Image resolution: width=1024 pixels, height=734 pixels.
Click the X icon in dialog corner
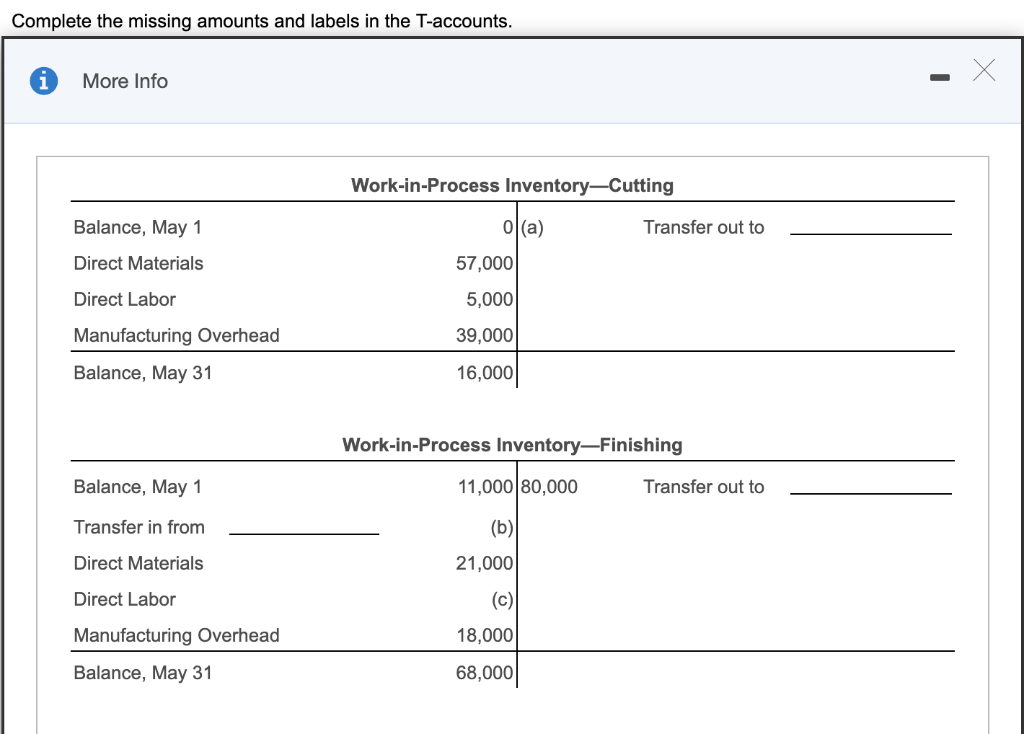click(984, 70)
